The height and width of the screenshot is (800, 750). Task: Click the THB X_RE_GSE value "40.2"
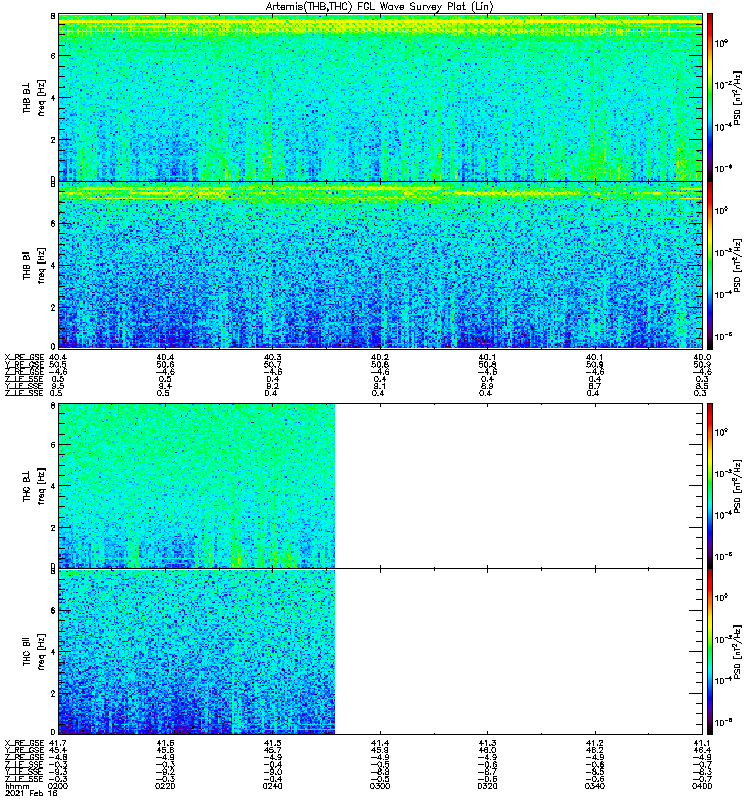(x=380, y=357)
